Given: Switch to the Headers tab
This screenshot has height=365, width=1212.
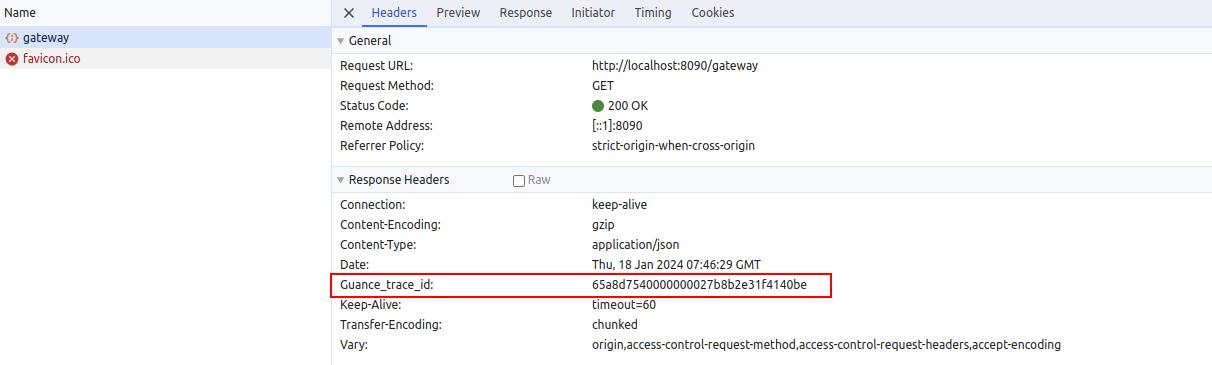Looking at the screenshot, I should 394,13.
